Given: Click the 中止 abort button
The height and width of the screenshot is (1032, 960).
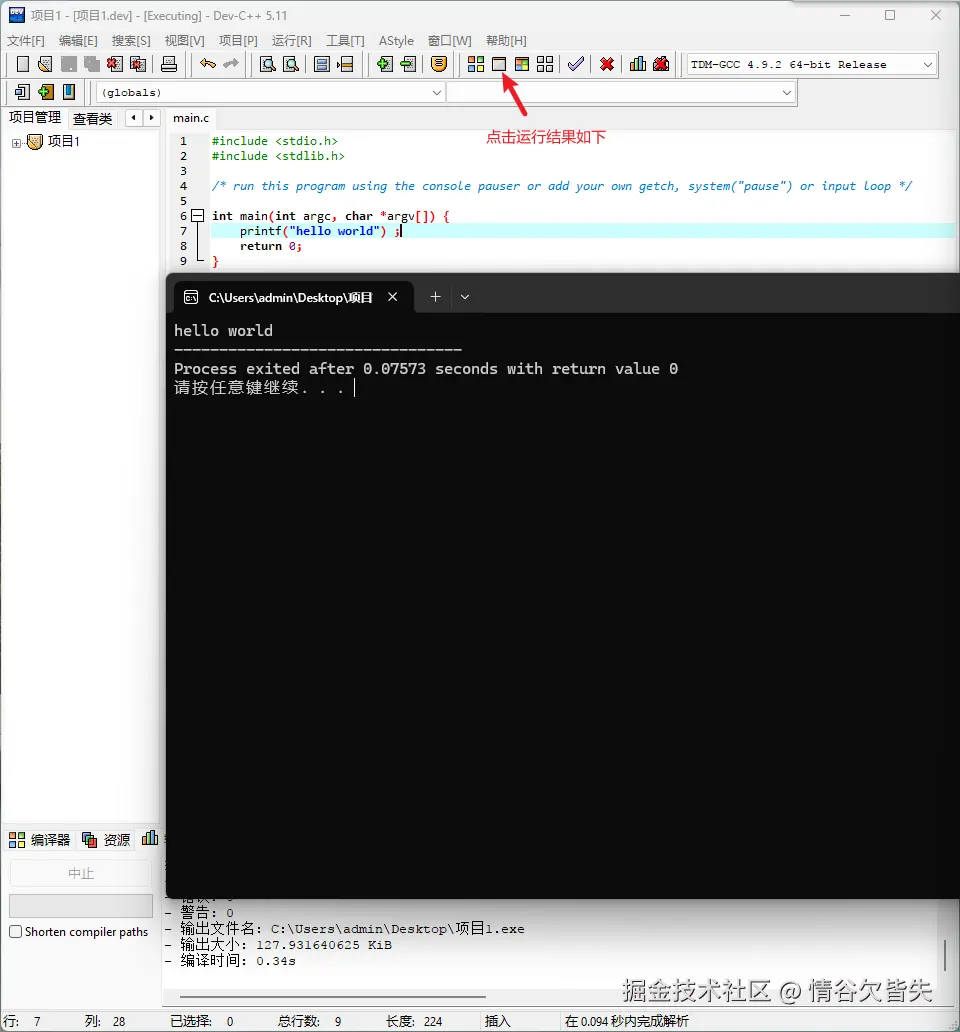Looking at the screenshot, I should [81, 873].
